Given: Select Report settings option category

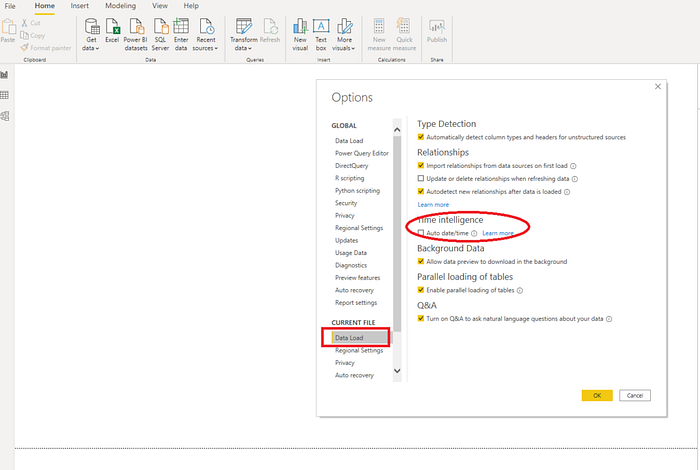Looking at the screenshot, I should point(356,303).
